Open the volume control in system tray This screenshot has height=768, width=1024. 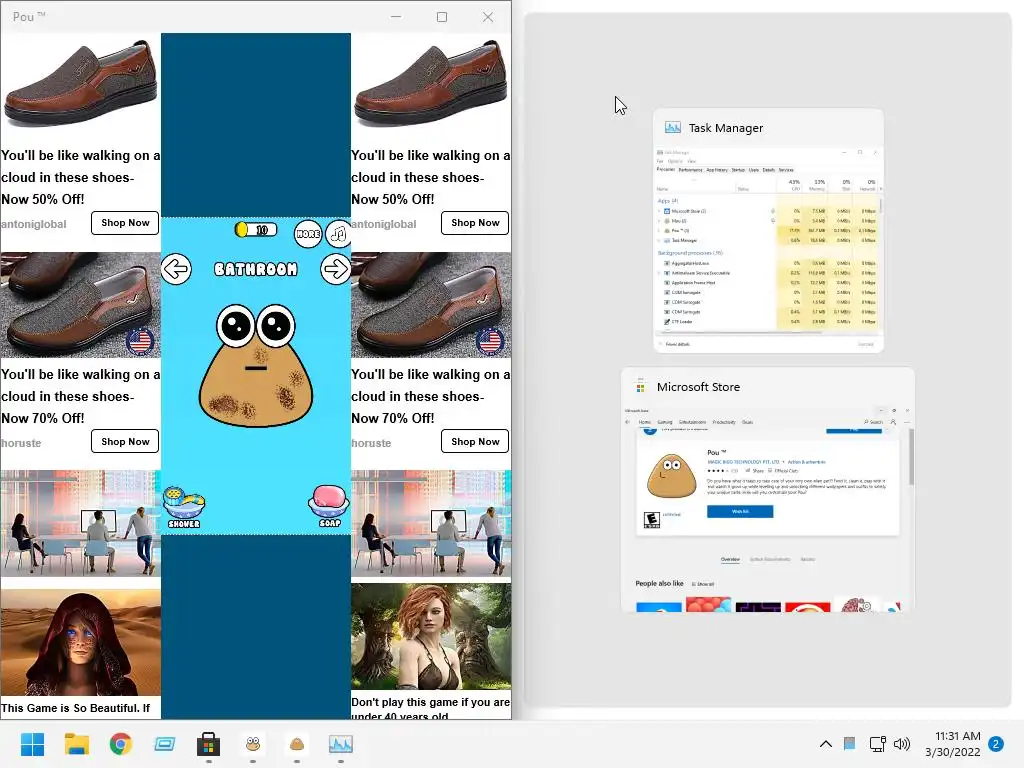click(x=902, y=744)
